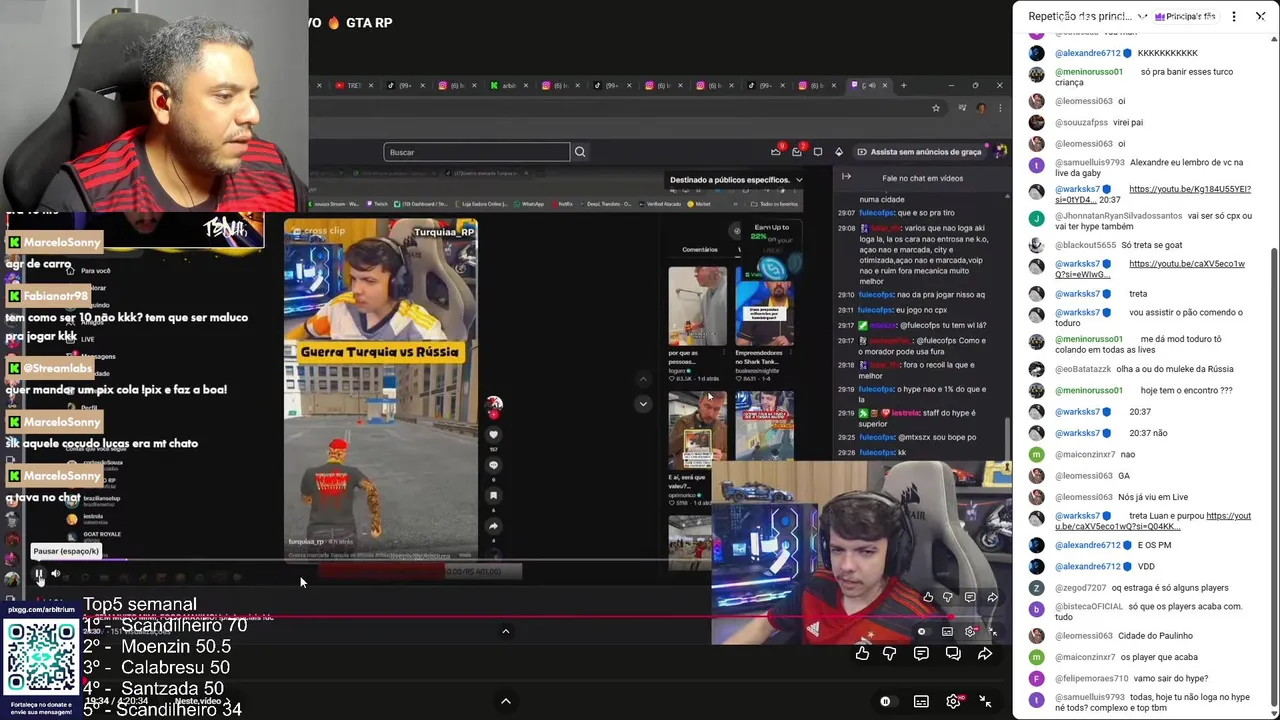The image size is (1280, 720).
Task: Click the small thumbs-up over the streamer webcam
Action: 928,597
